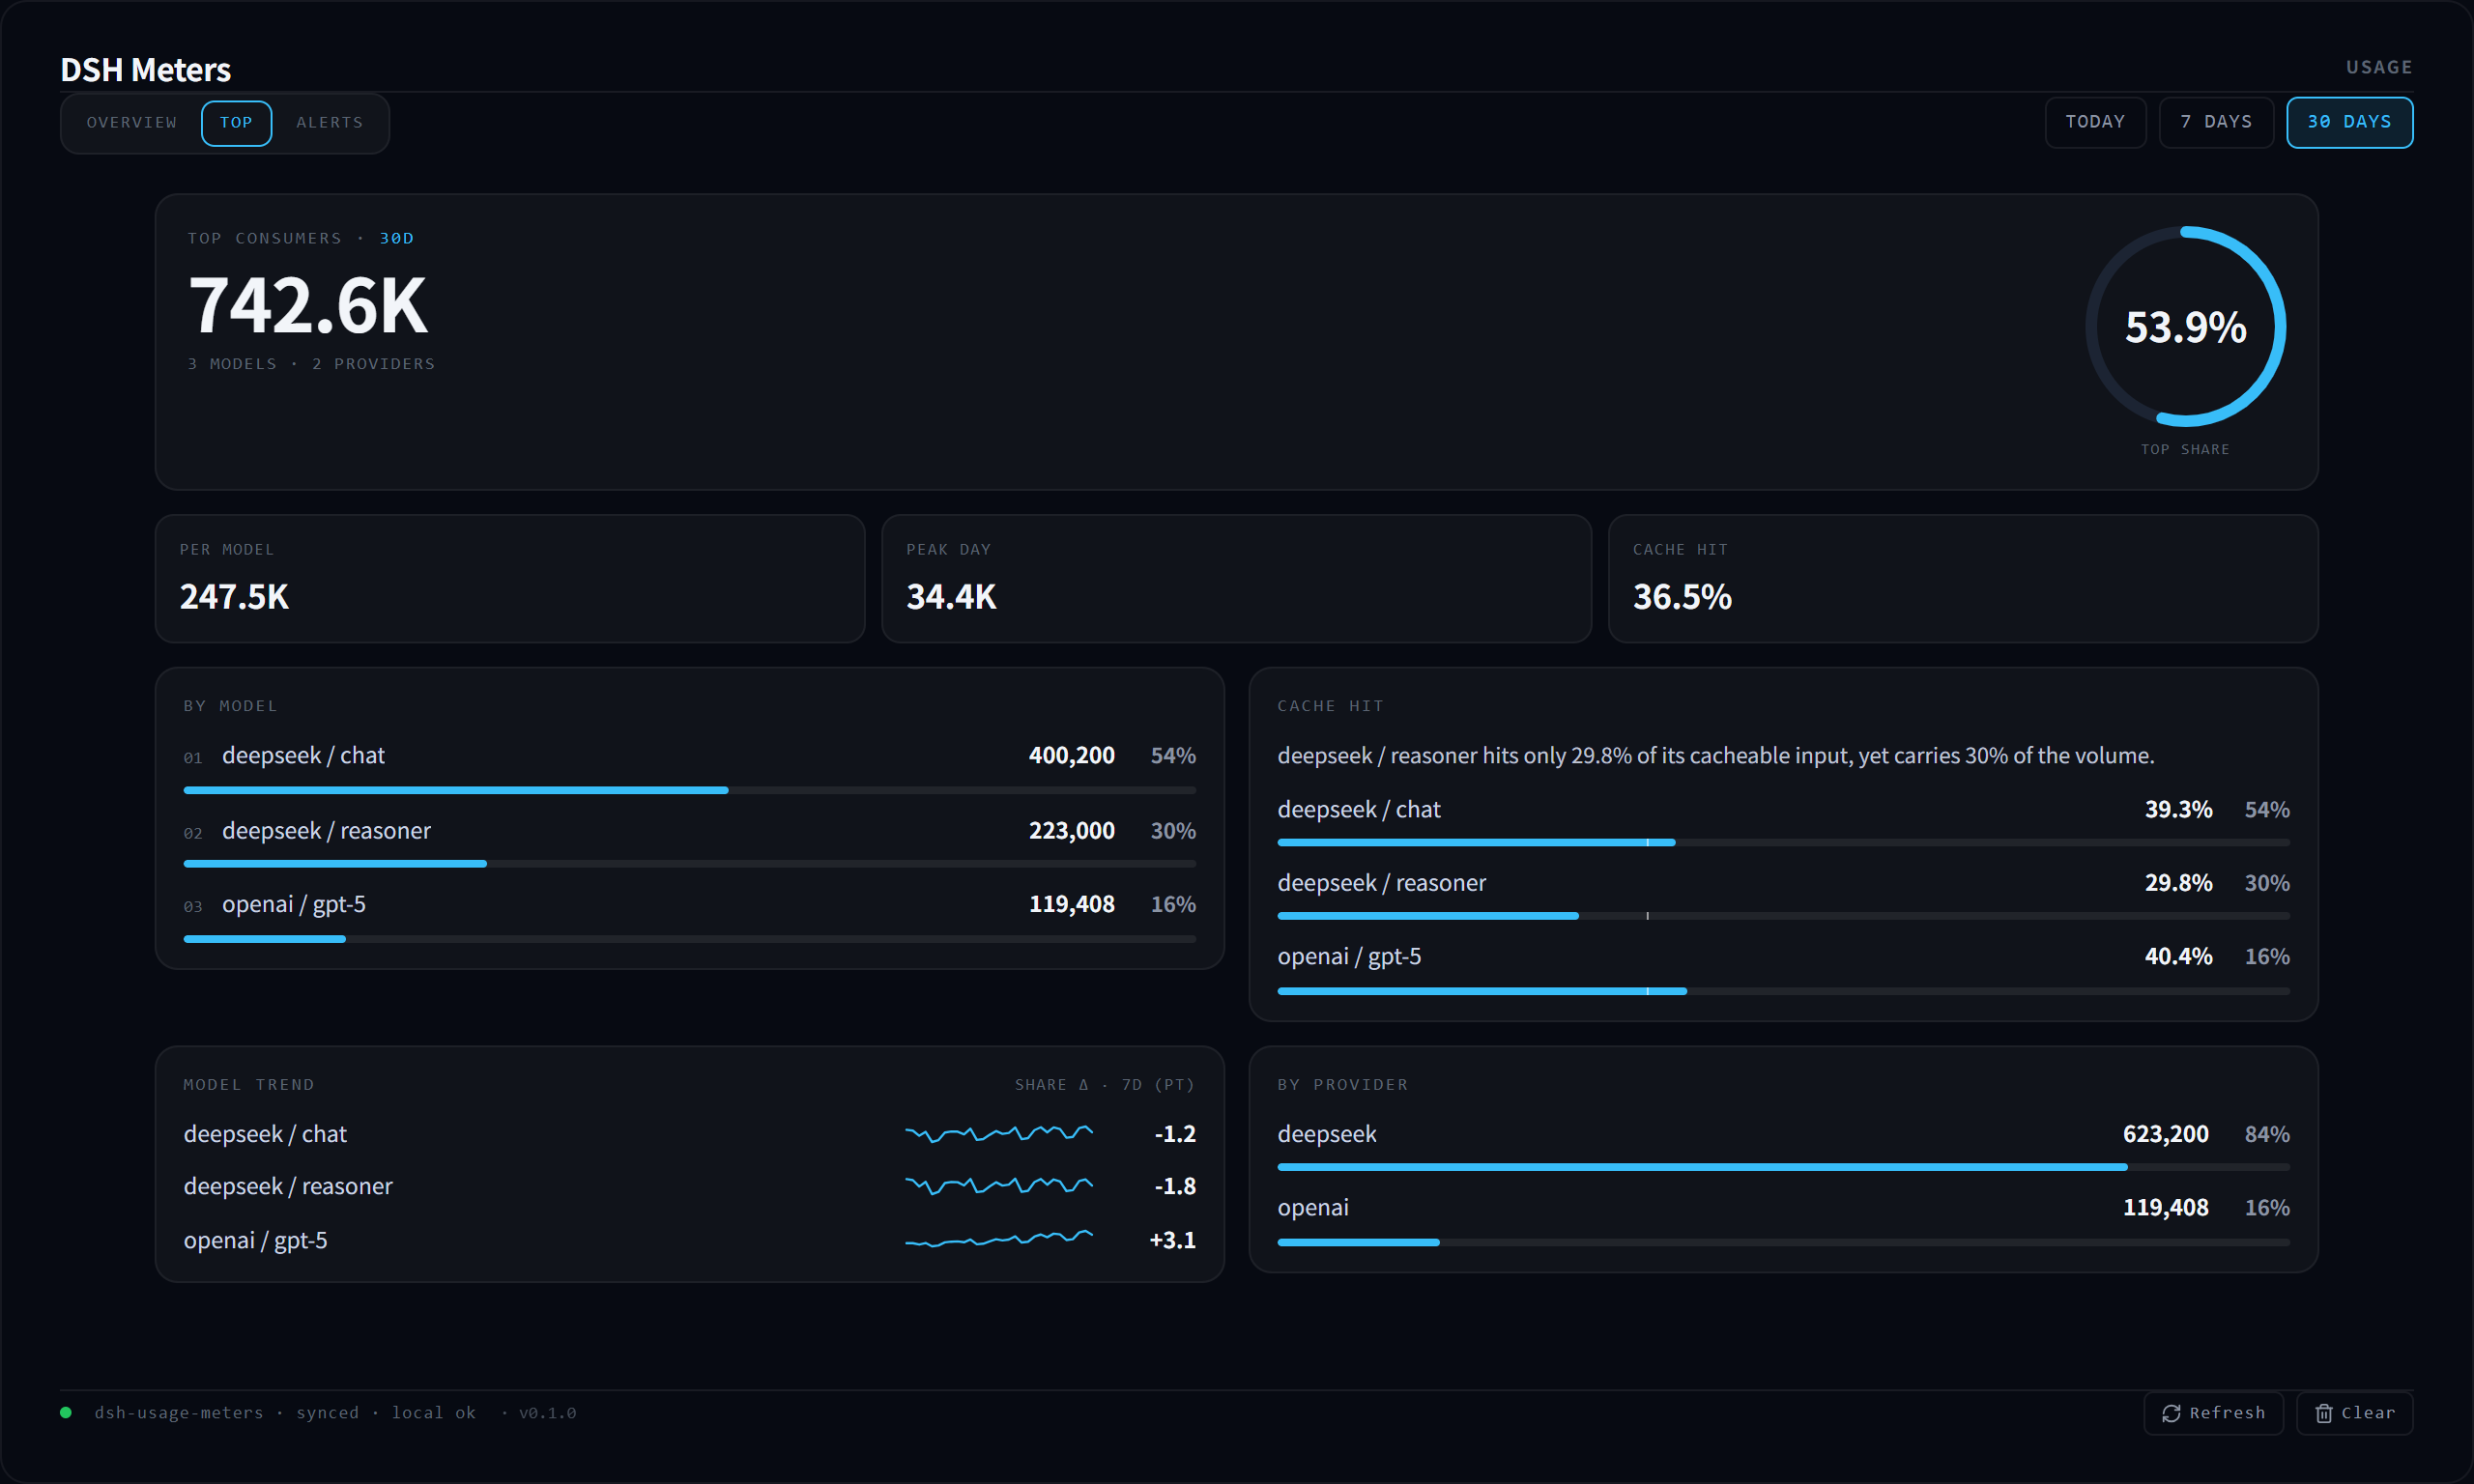Click the -1.2 share delta
The height and width of the screenshot is (1484, 2474).
tap(1175, 1134)
